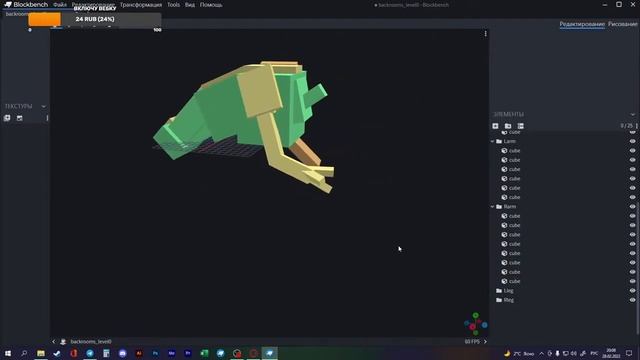This screenshot has height=360, width=640.
Task: Click the system tray volume icon
Action: [x=573, y=353]
